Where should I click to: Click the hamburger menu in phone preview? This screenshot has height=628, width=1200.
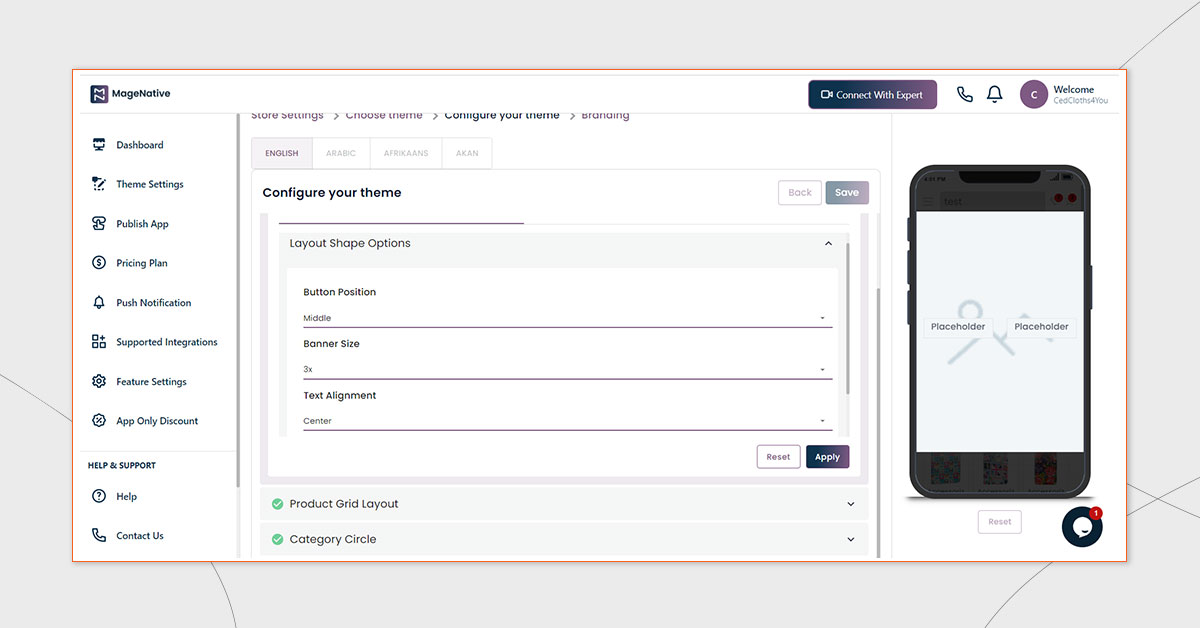coord(928,201)
